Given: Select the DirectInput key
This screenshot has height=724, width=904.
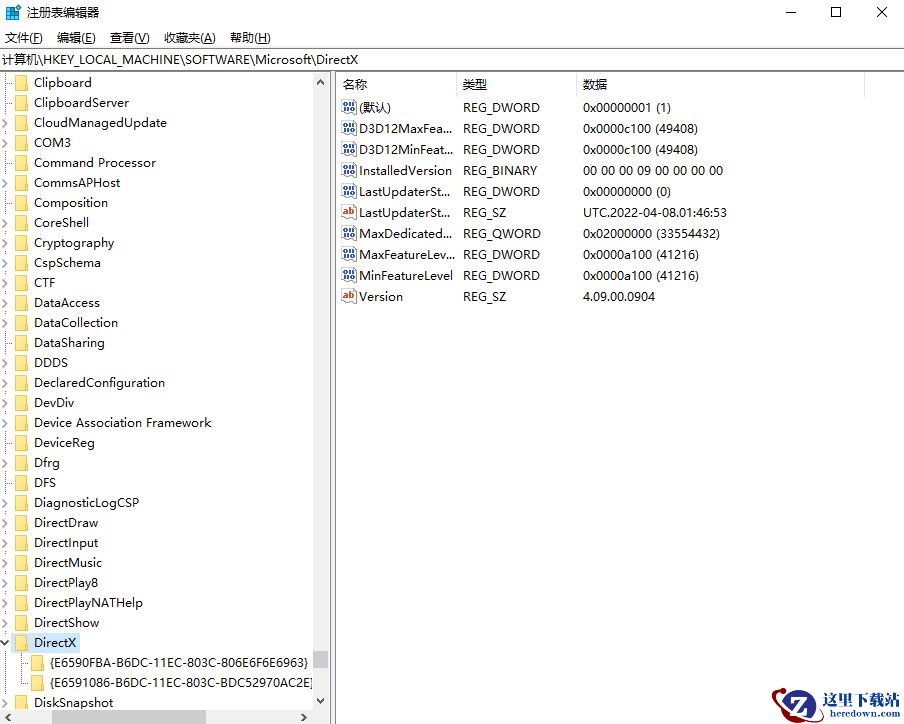Looking at the screenshot, I should pos(66,543).
